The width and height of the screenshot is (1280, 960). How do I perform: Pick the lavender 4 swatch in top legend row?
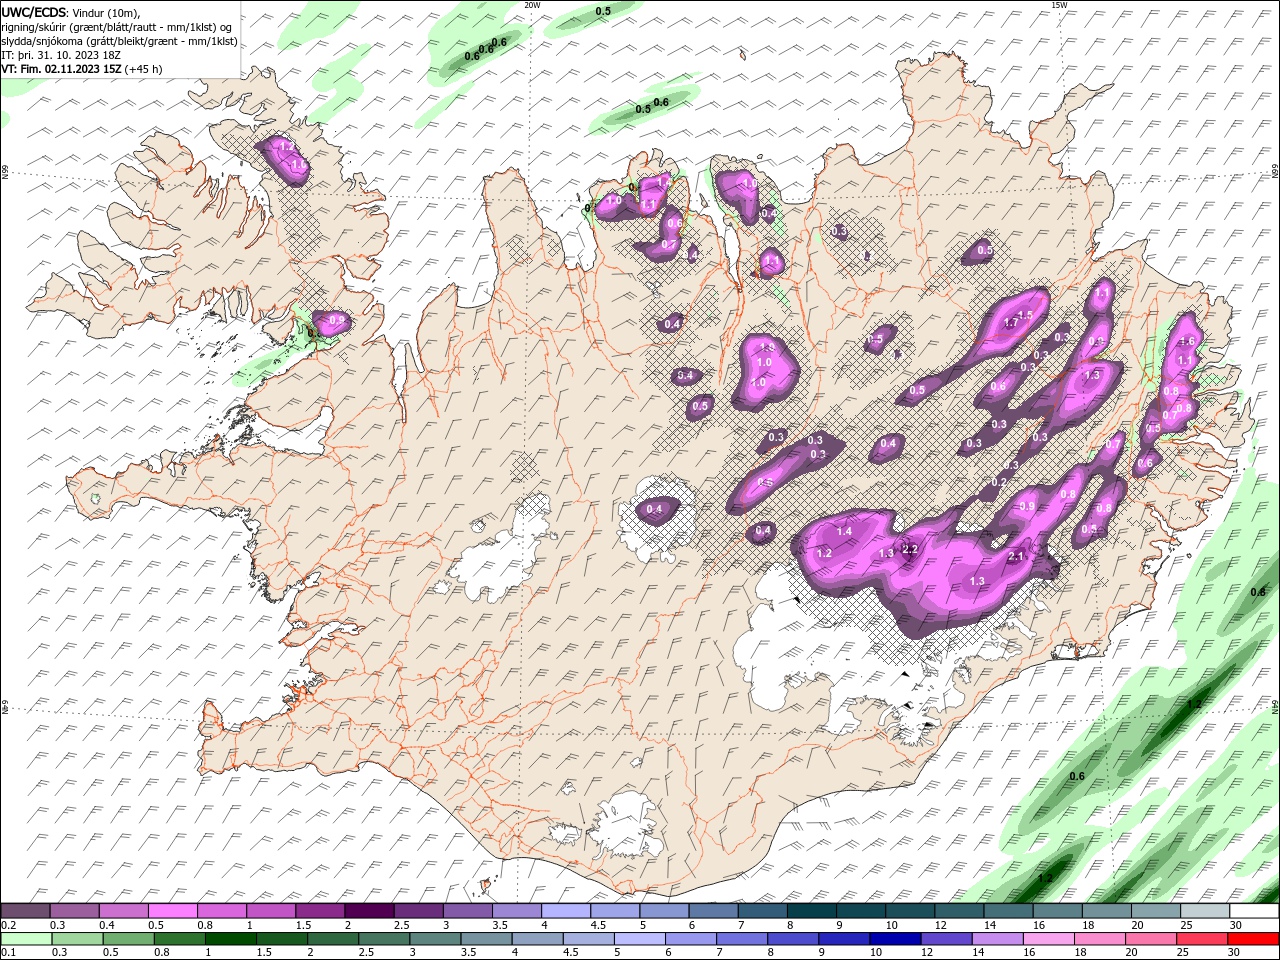(565, 911)
